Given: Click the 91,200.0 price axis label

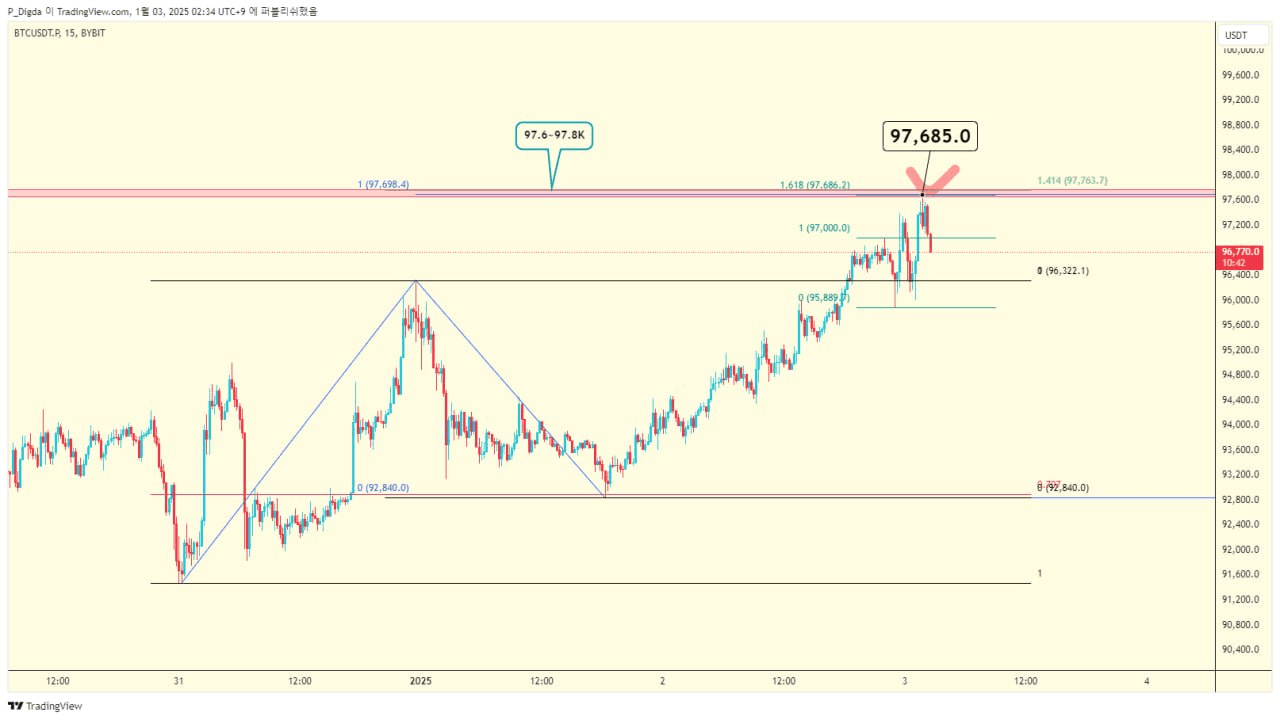Looking at the screenshot, I should coord(1238,600).
